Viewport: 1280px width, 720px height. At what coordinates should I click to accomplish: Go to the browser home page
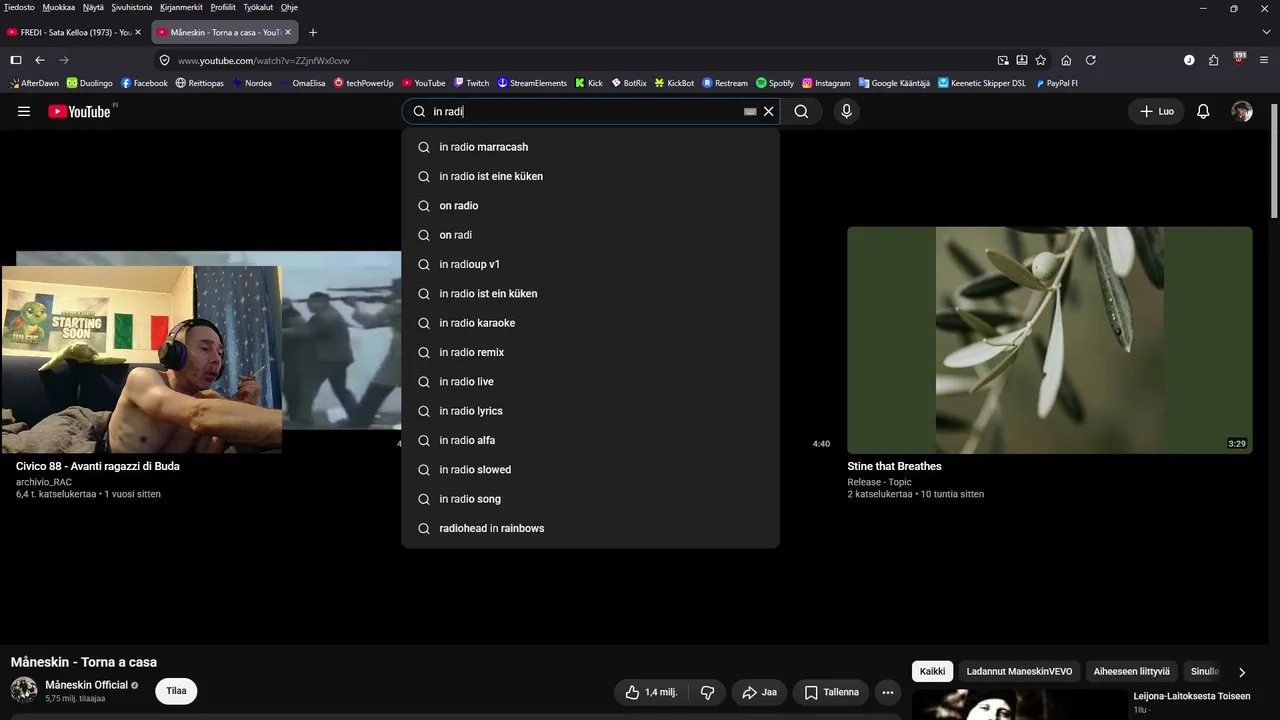pyautogui.click(x=1066, y=60)
